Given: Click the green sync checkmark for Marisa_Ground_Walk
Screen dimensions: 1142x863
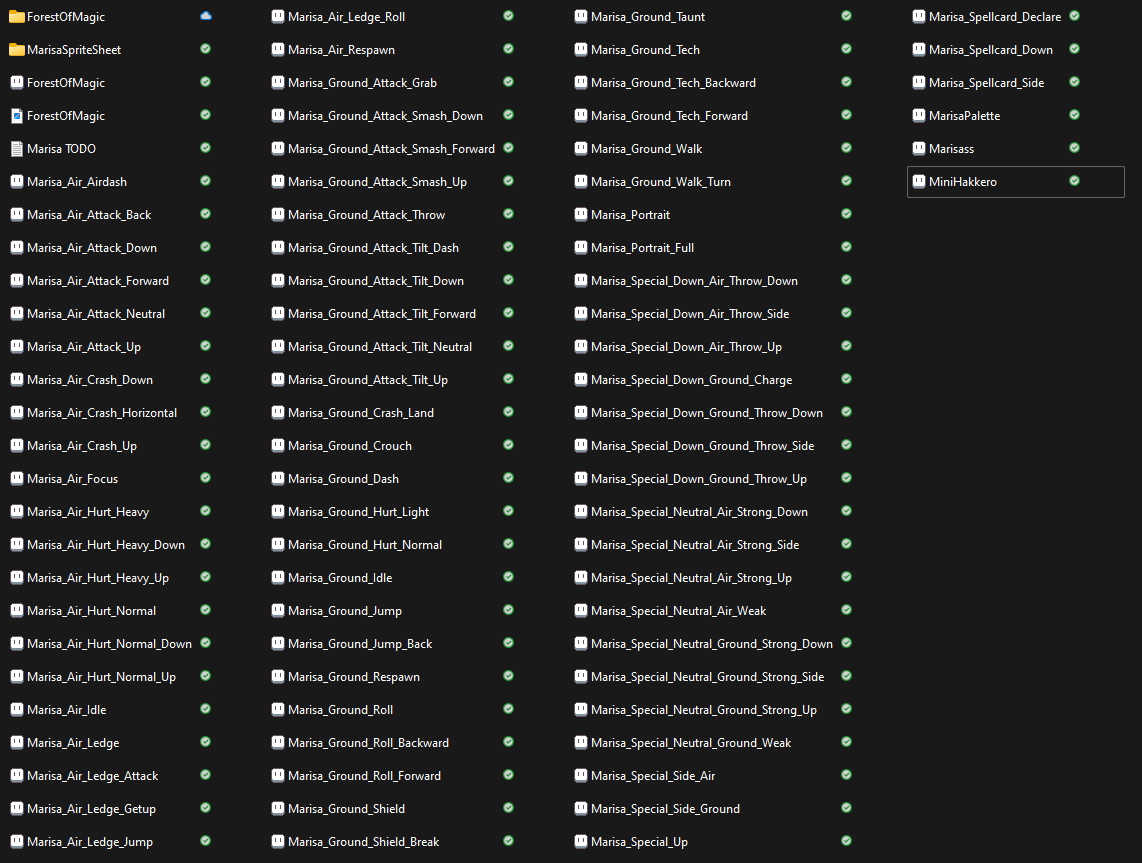Looking at the screenshot, I should (x=846, y=148).
